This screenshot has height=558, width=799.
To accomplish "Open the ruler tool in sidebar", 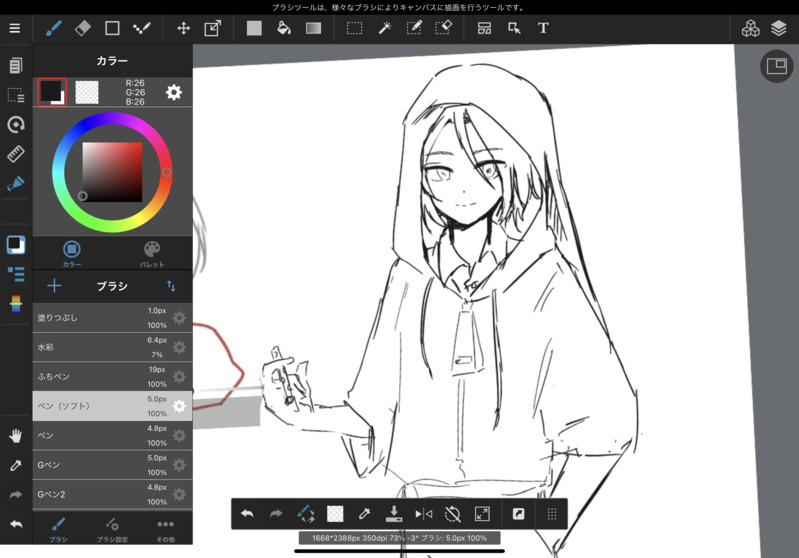I will (x=16, y=154).
